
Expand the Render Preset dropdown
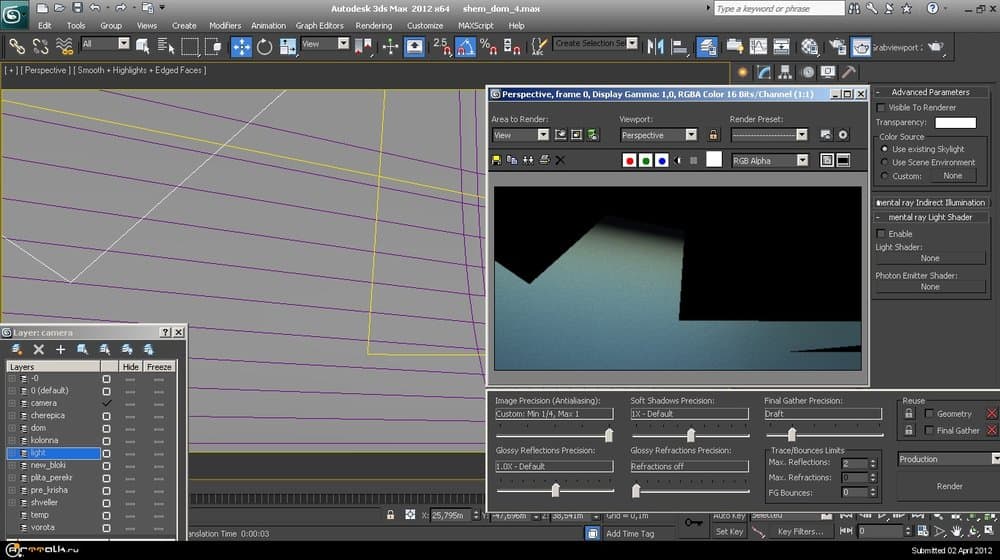(x=769, y=135)
